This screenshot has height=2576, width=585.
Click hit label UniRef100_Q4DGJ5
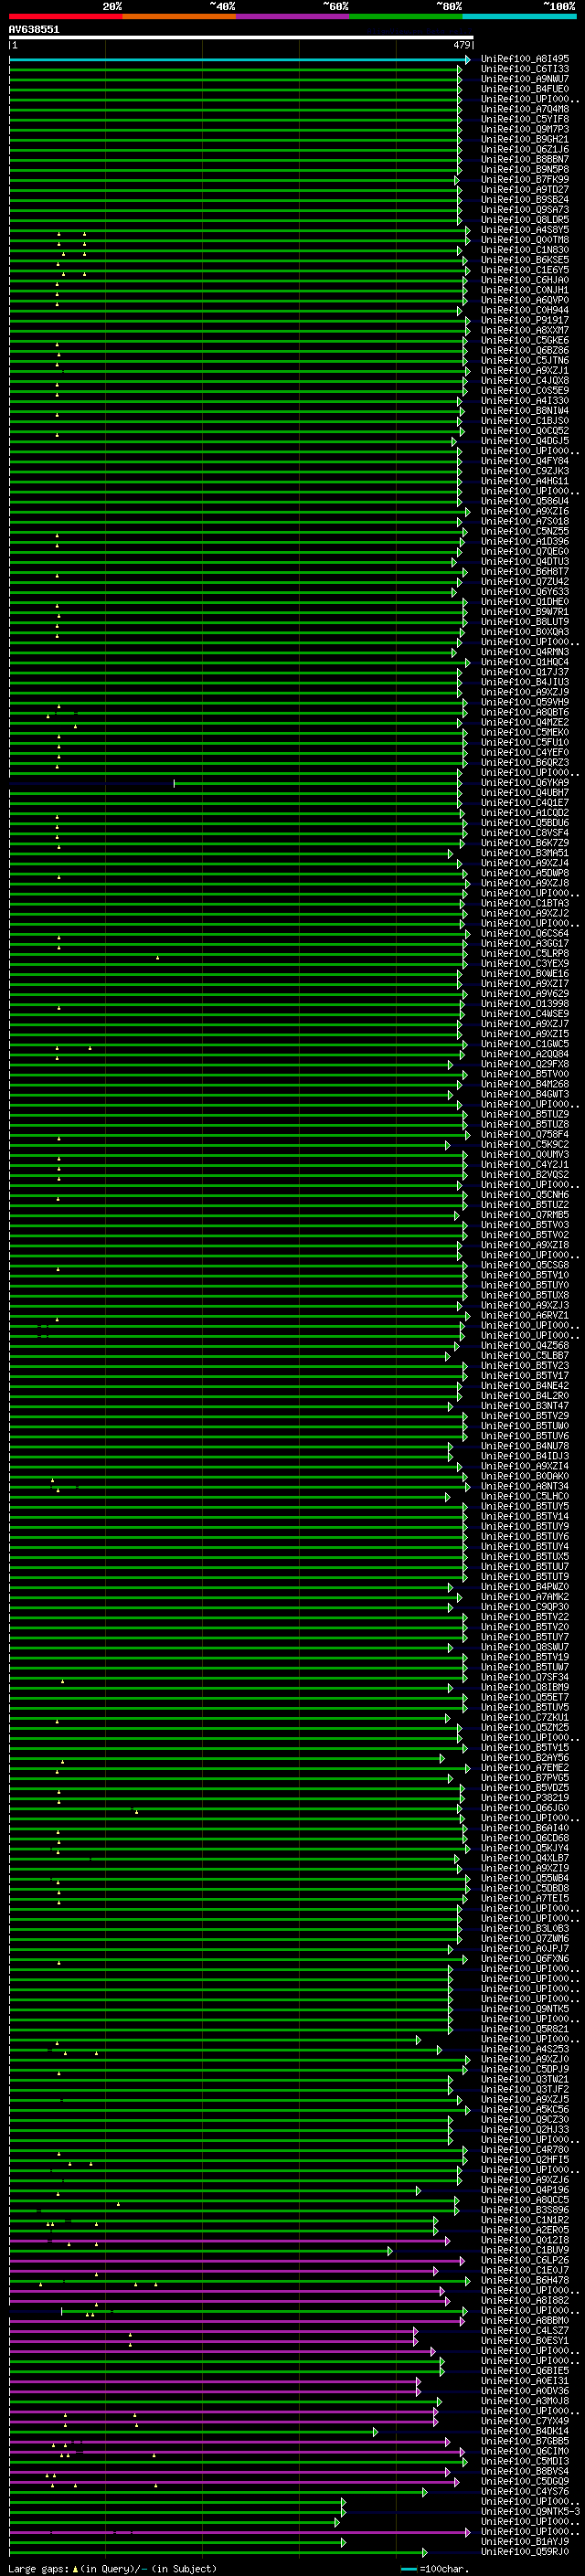pyautogui.click(x=525, y=441)
